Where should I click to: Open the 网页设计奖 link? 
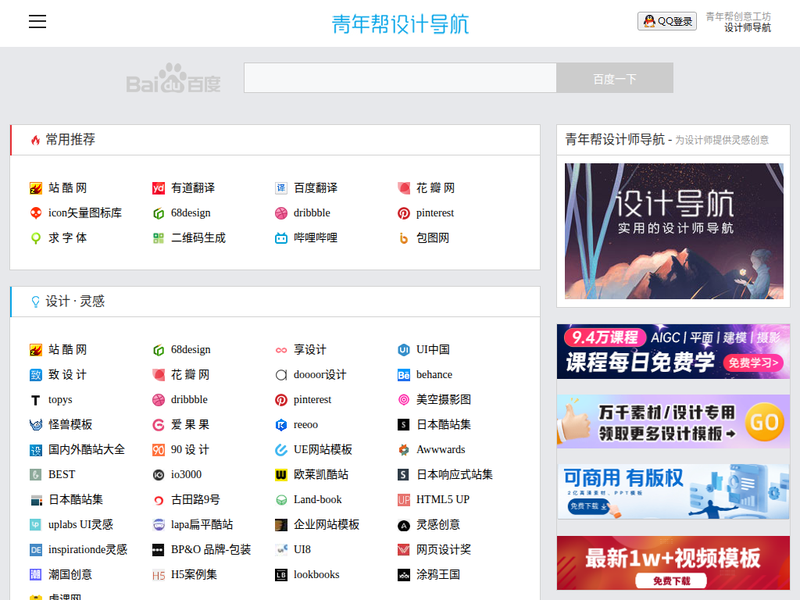[x=443, y=549]
